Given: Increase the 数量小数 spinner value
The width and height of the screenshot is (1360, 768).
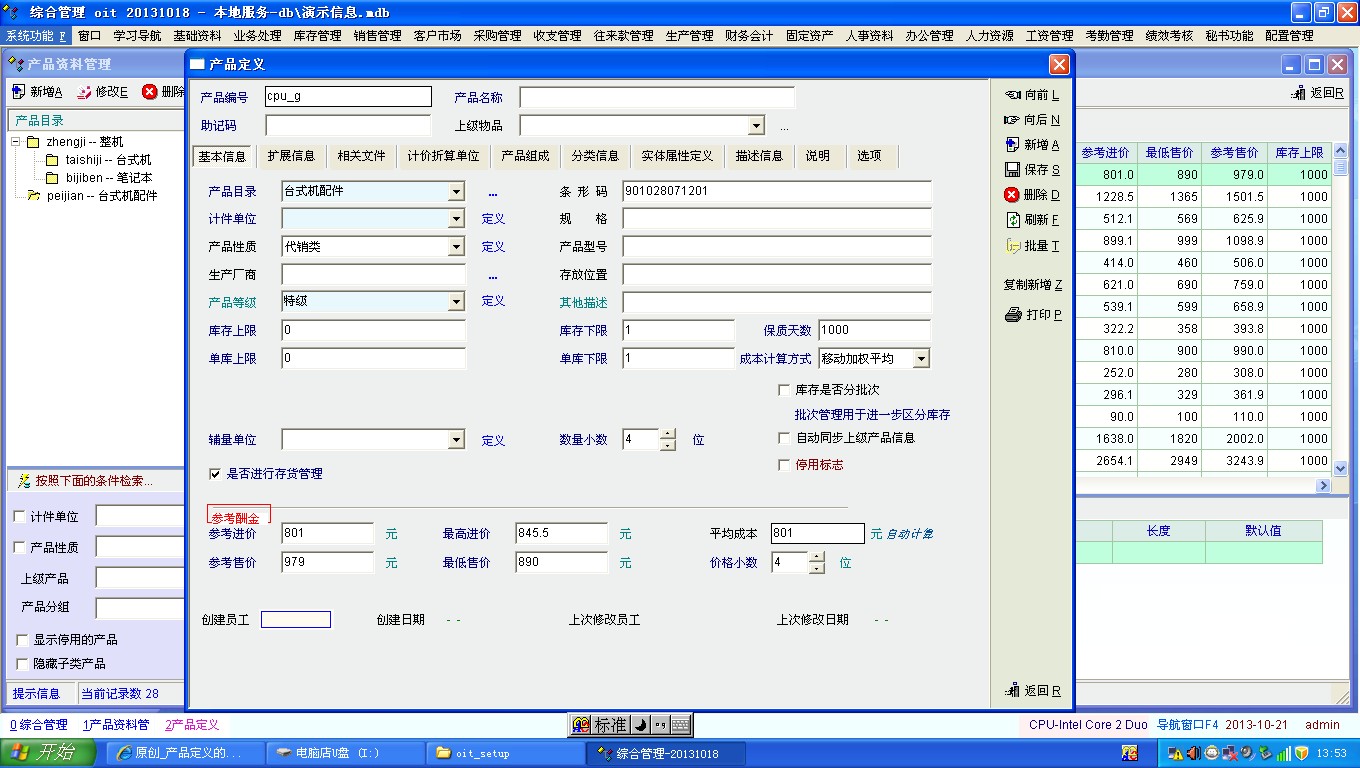Looking at the screenshot, I should (x=668, y=434).
